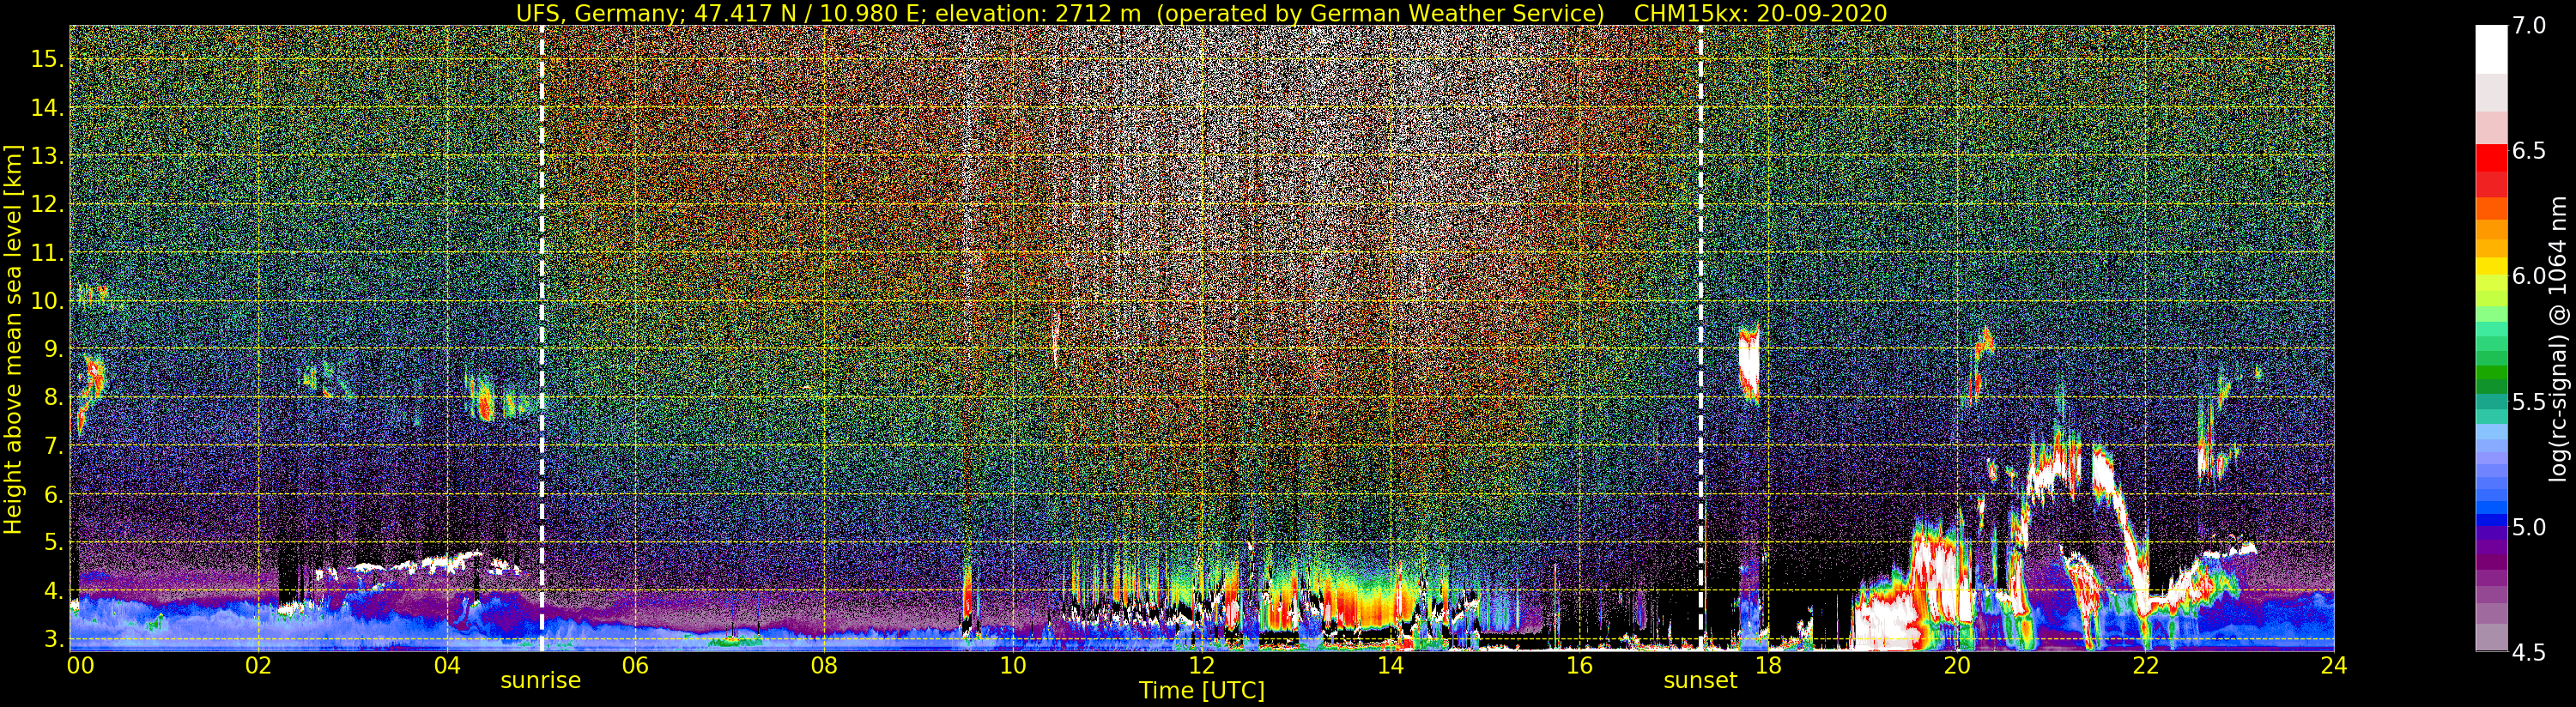Click the 12. height tick label
The width and height of the screenshot is (2576, 707).
47,204
